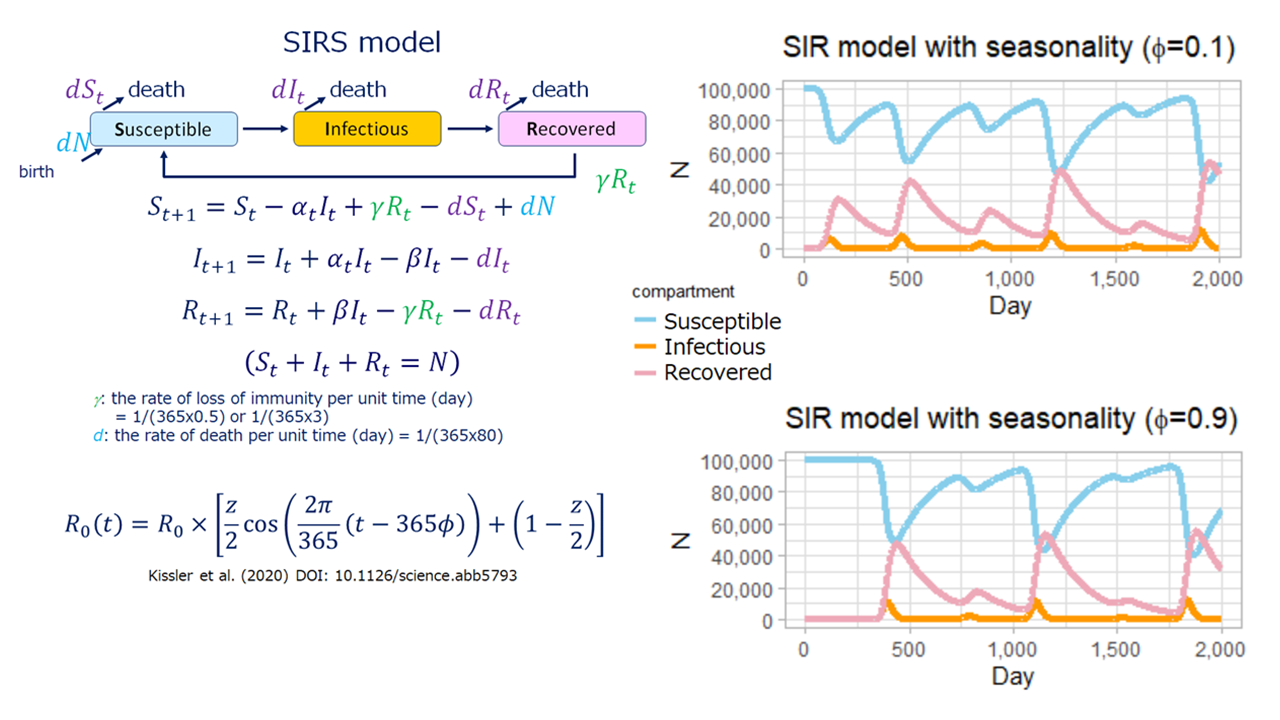Image resolution: width=1280 pixels, height=720 pixels.
Task: Select the orange Infectious compartment box
Action: (x=367, y=129)
